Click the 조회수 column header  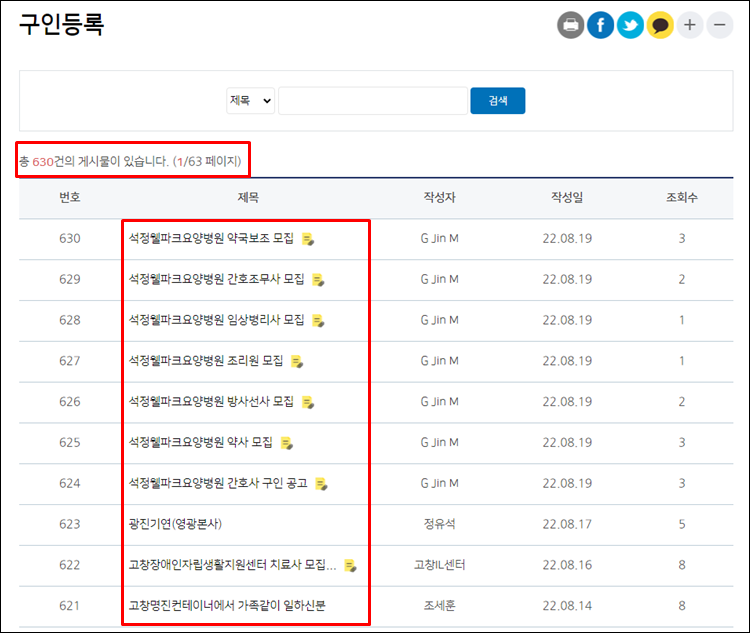(x=682, y=197)
